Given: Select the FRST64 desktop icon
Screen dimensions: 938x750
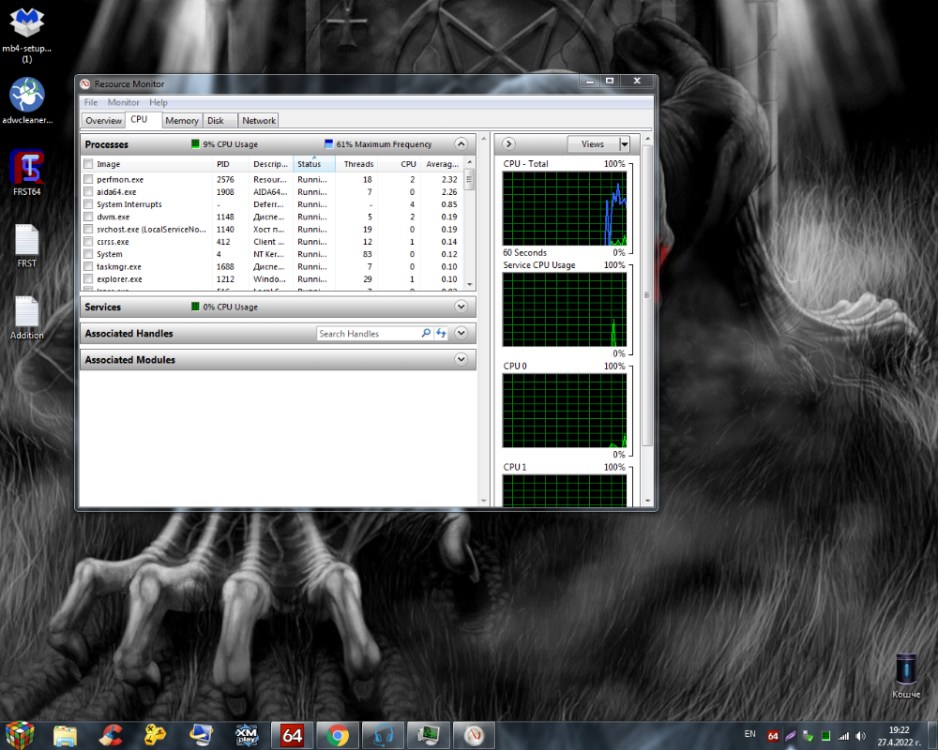Looking at the screenshot, I should coord(27,172).
